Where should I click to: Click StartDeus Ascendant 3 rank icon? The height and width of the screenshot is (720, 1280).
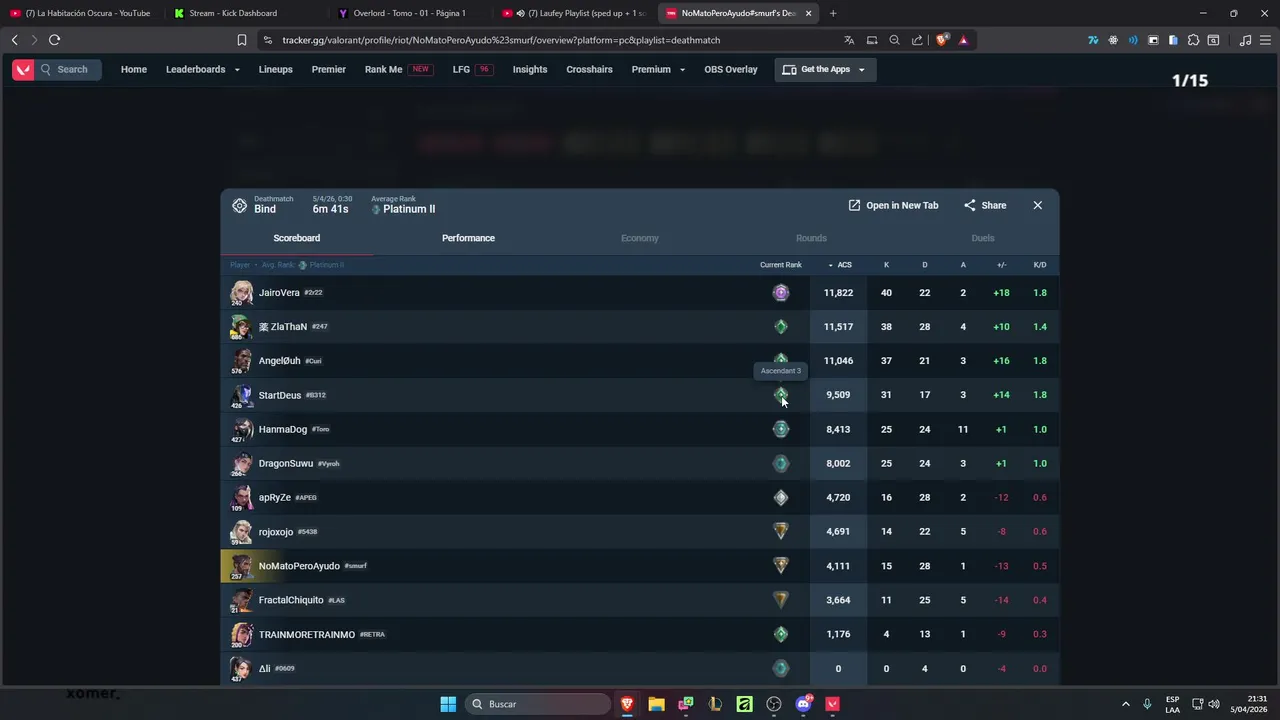point(781,395)
